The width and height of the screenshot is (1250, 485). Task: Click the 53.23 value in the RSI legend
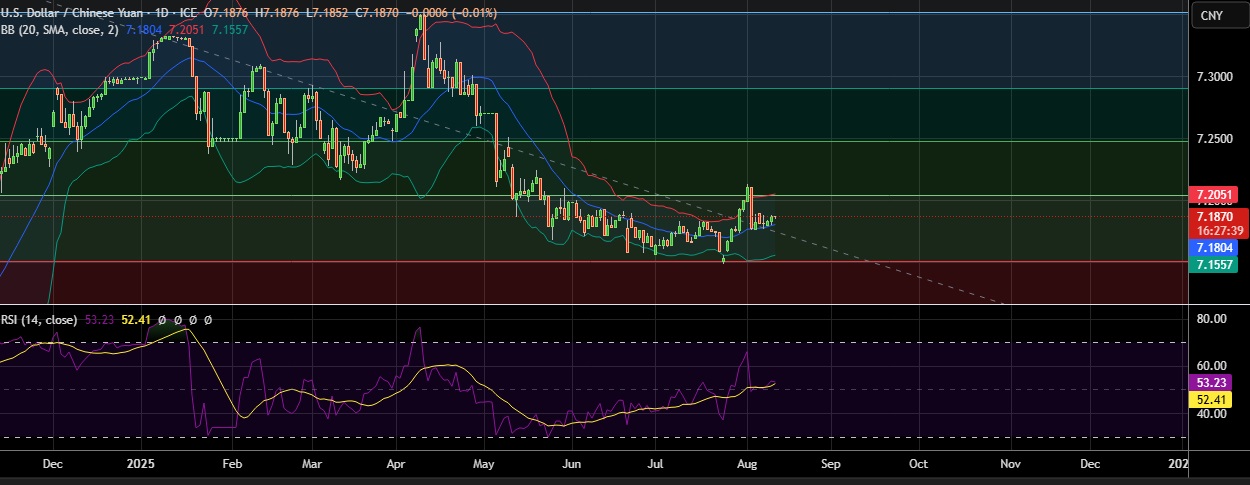(x=100, y=320)
